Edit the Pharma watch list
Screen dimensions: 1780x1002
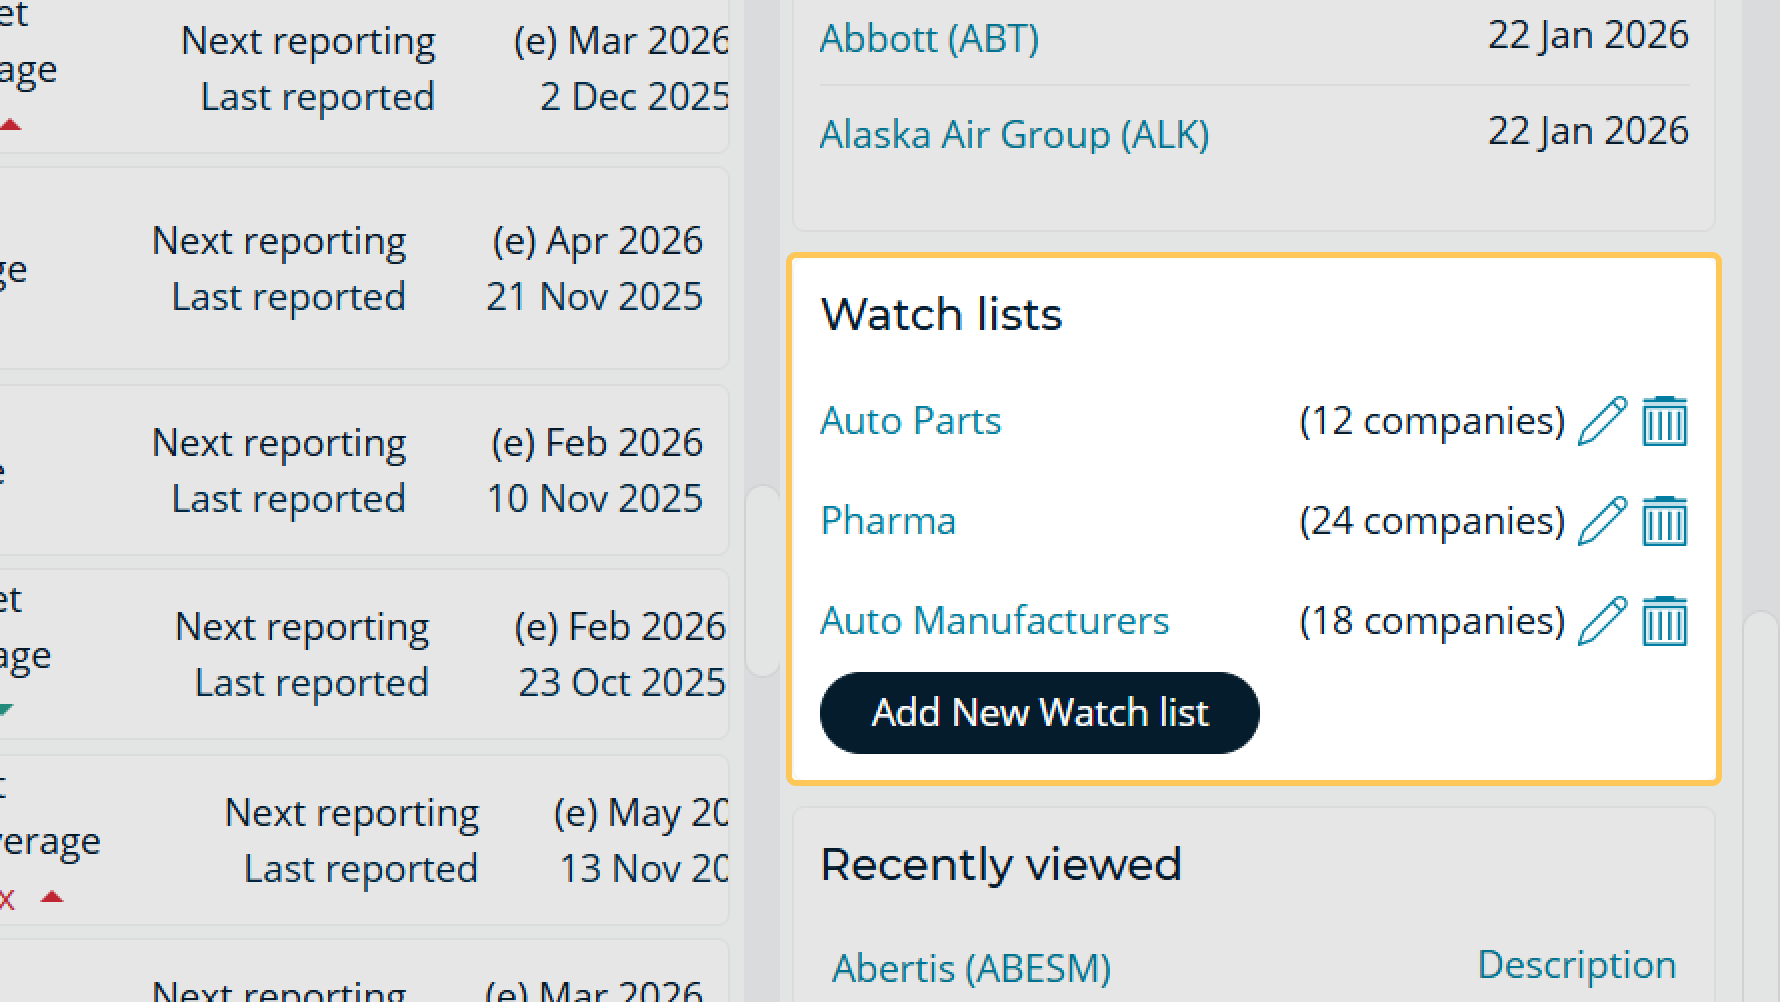point(1602,520)
